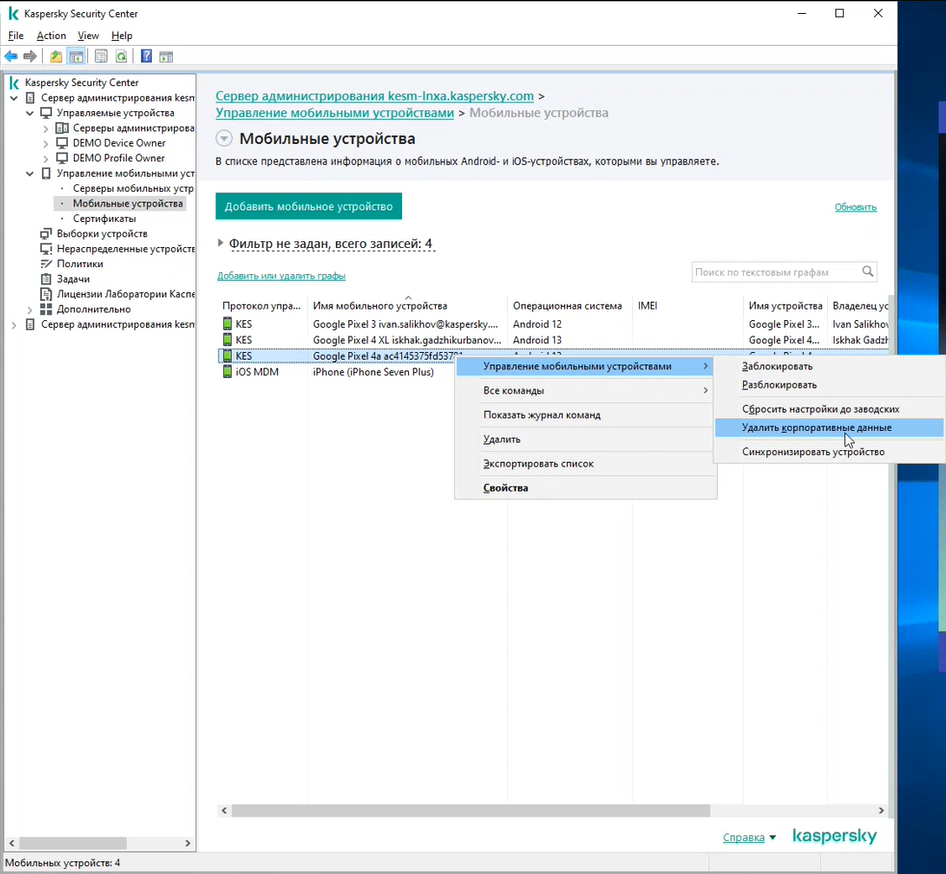
Task: Open the Все команды submenu
Action: pyautogui.click(x=585, y=391)
